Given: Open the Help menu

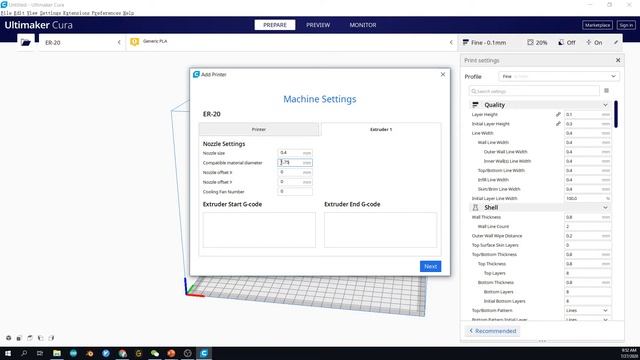Looking at the screenshot, I should pos(129,13).
